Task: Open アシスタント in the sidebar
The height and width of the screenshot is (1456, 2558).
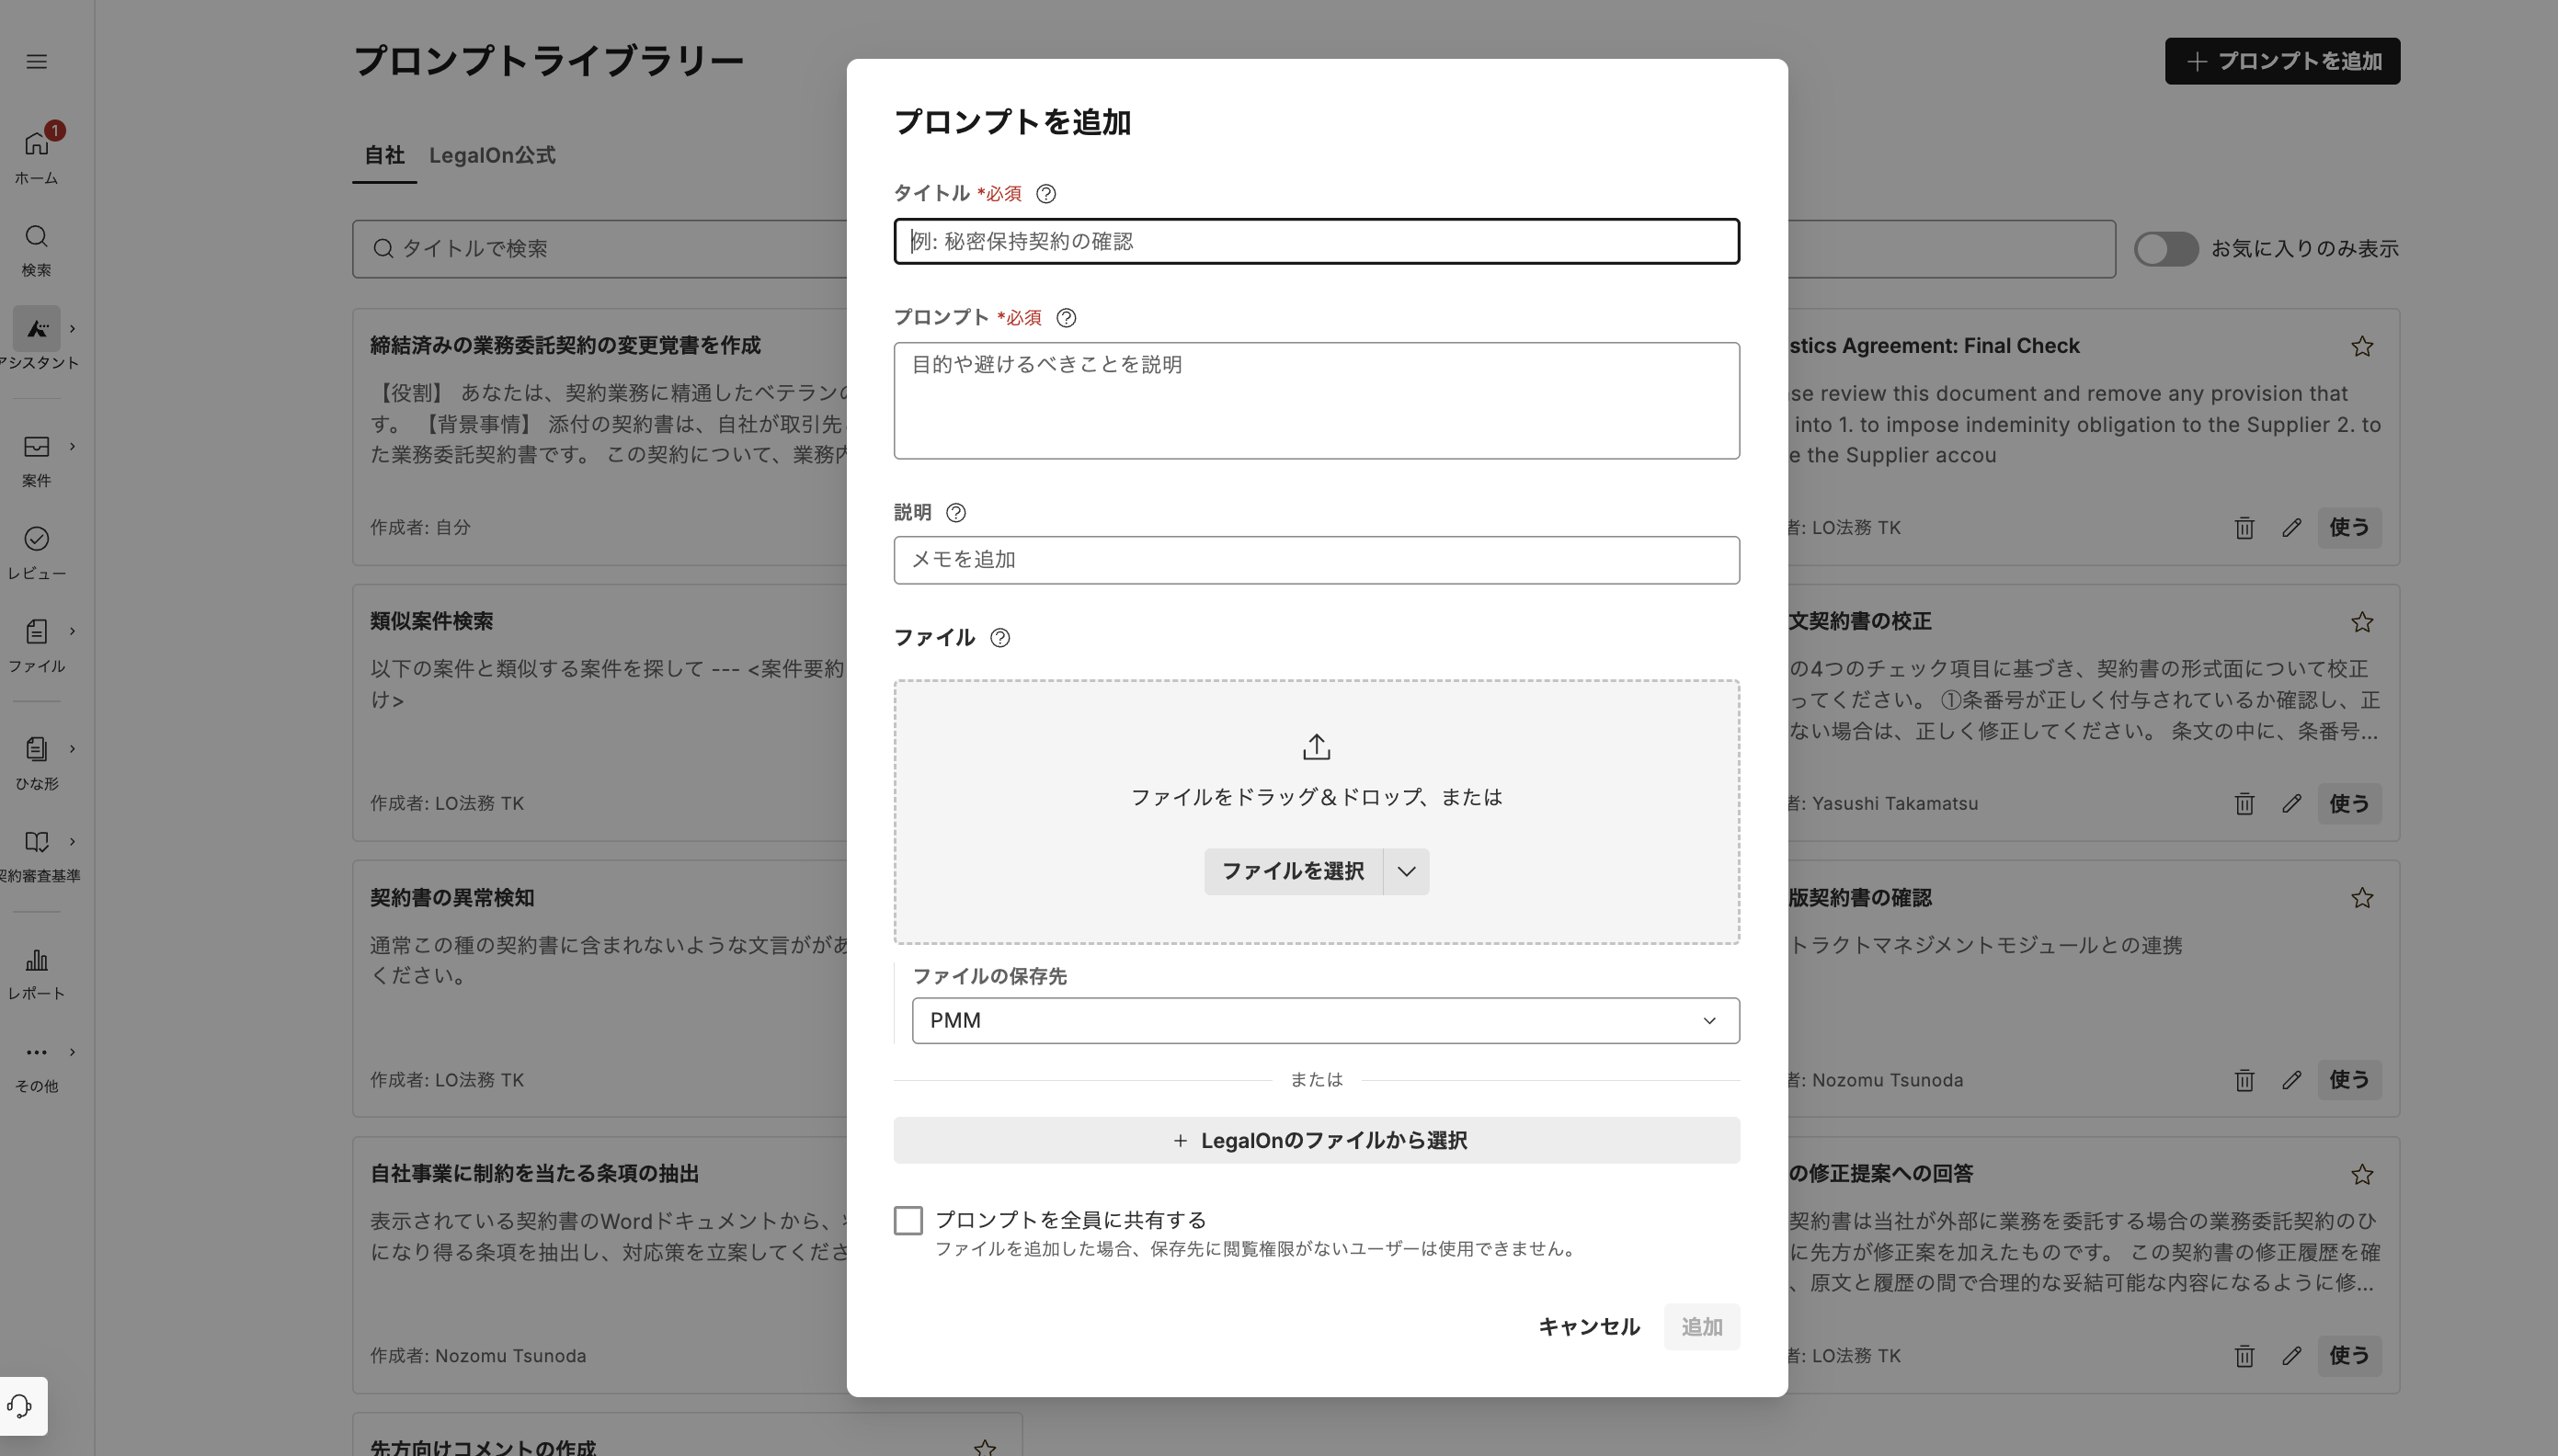Action: pyautogui.click(x=37, y=339)
